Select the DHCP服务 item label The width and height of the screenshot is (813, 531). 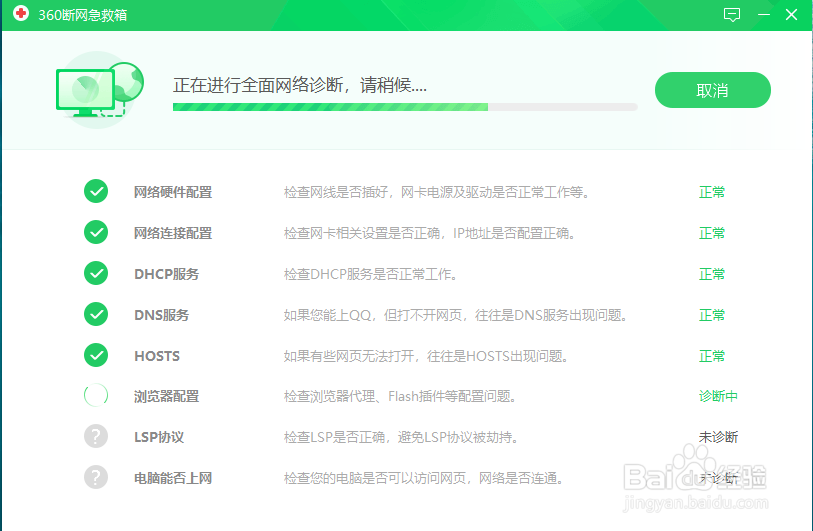click(166, 274)
